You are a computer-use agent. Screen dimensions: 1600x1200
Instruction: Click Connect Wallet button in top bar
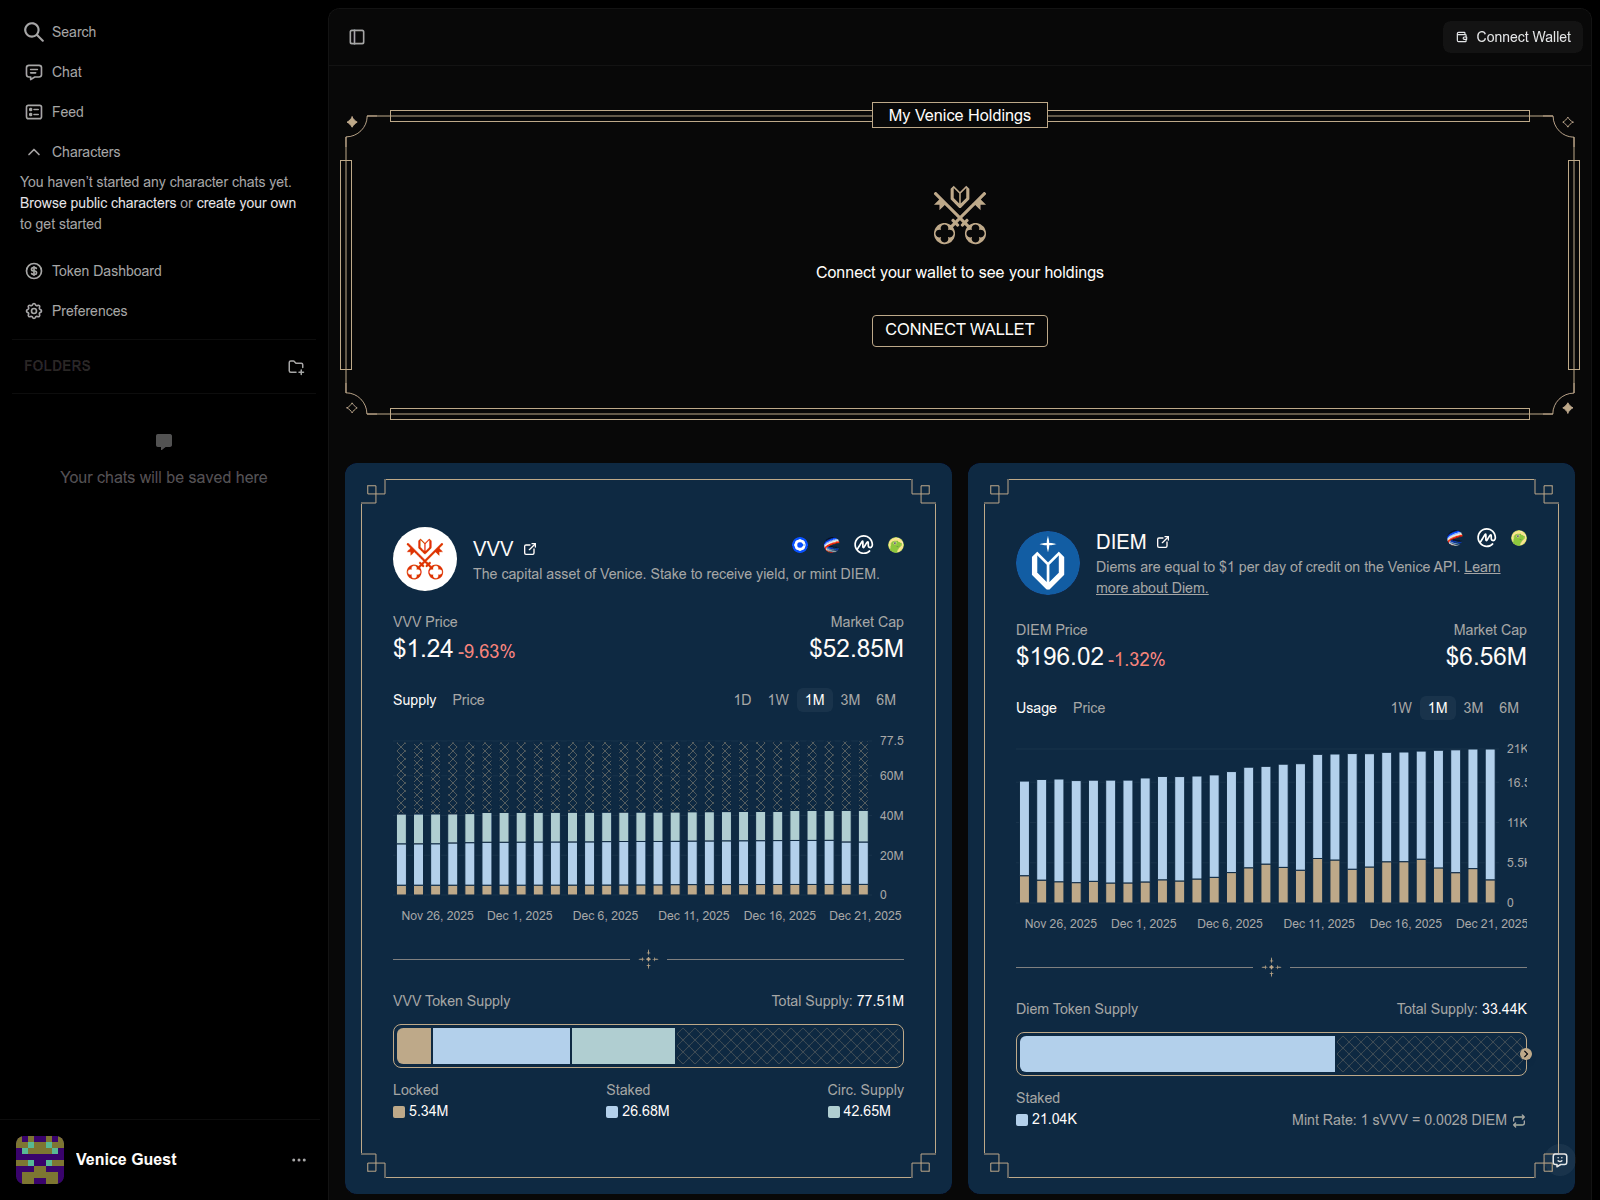point(1512,37)
